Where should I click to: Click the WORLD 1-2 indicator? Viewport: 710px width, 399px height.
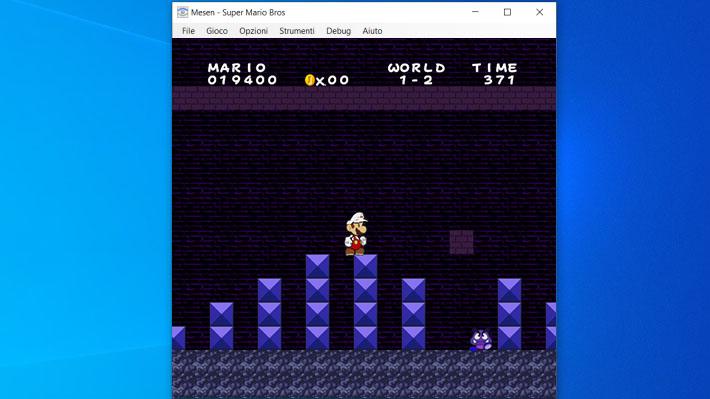[417, 74]
